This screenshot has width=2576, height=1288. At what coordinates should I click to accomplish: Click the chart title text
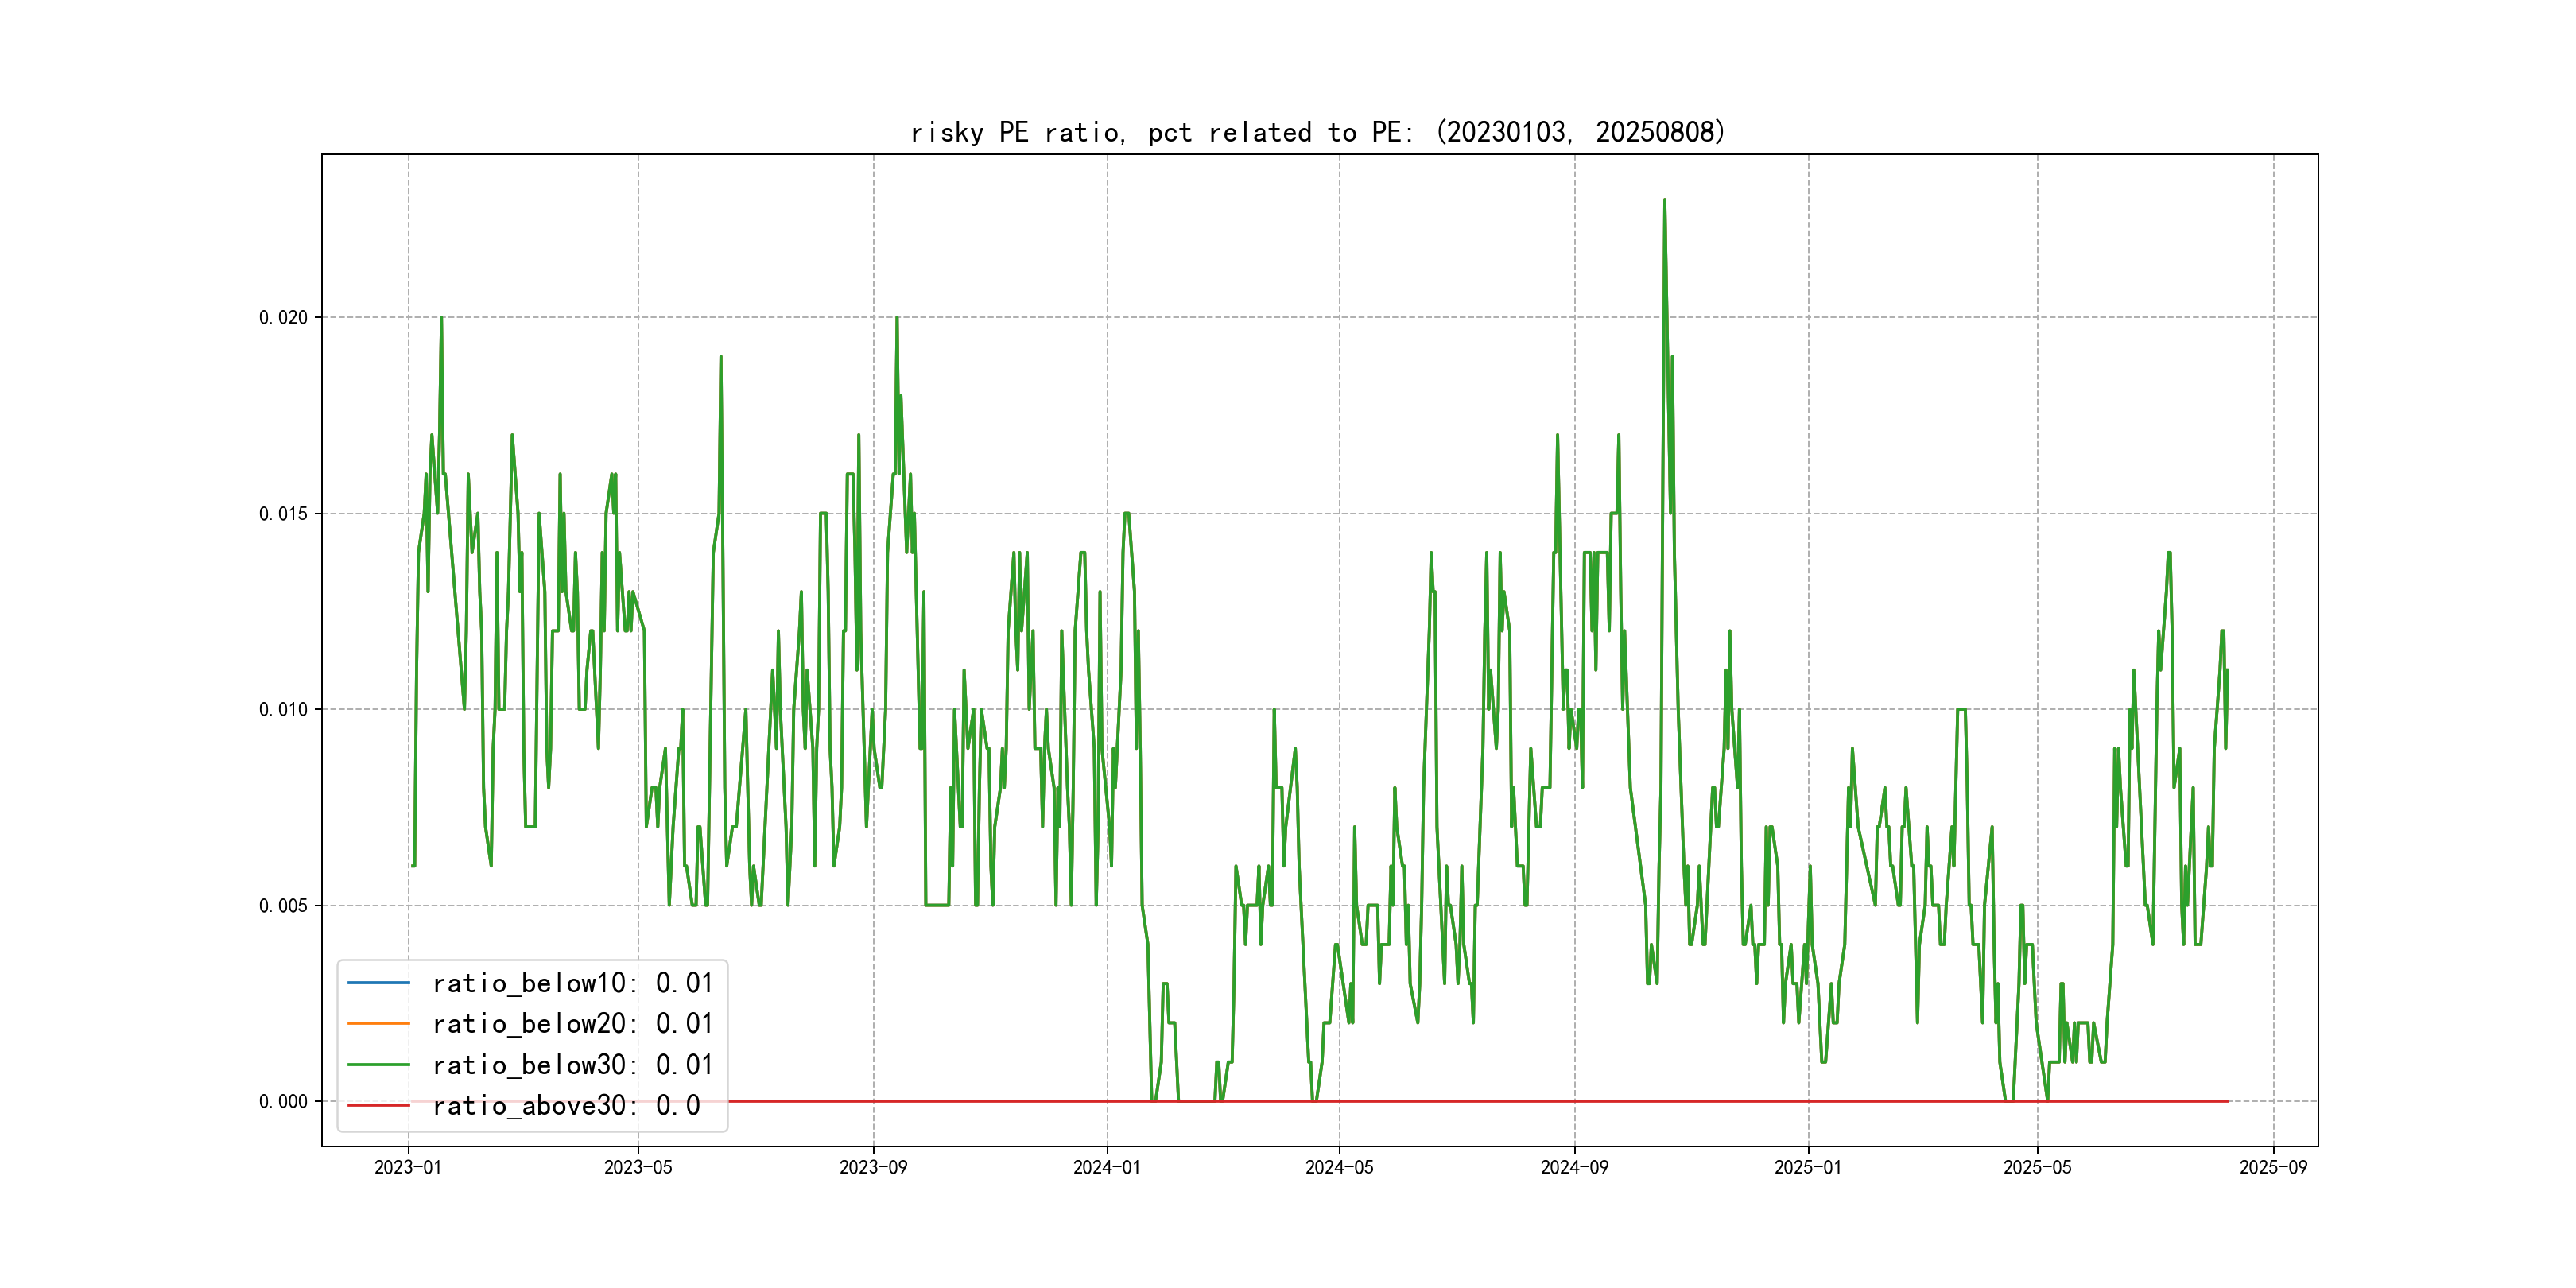click(x=1318, y=132)
